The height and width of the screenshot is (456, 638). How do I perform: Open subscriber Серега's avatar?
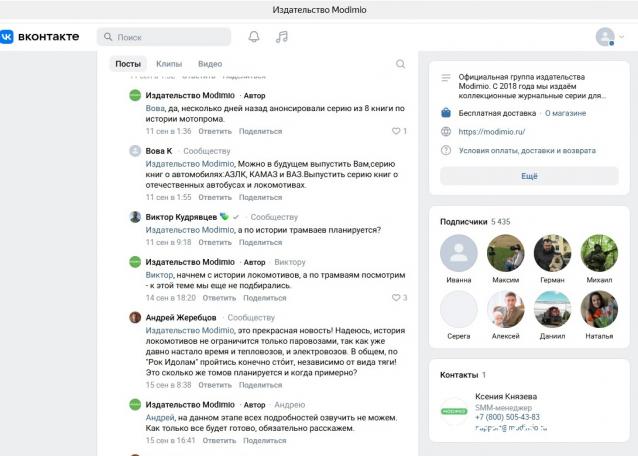pos(459,309)
